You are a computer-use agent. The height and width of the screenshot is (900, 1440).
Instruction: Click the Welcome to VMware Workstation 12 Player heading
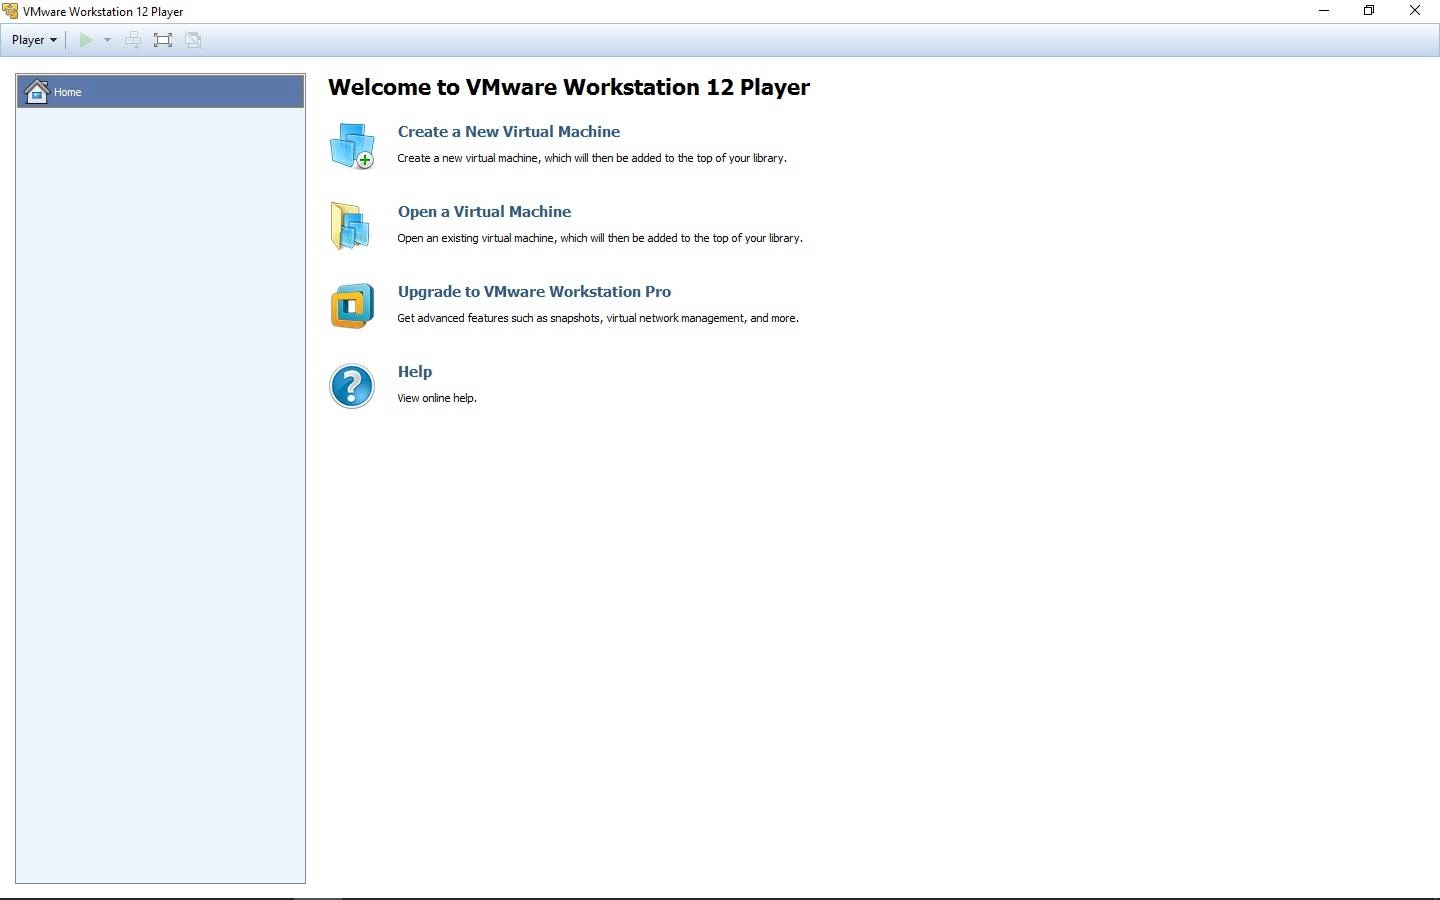[569, 87]
